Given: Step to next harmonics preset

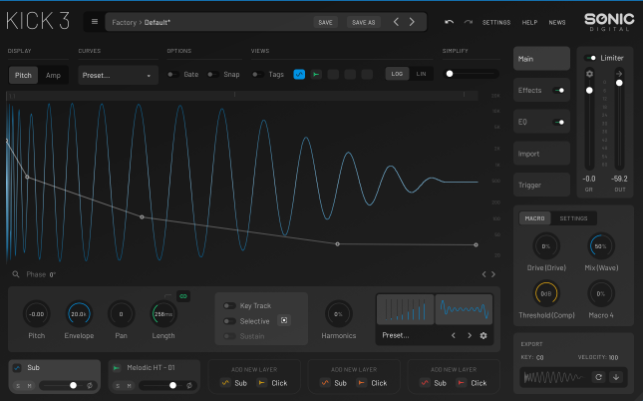Looking at the screenshot, I should 469,335.
